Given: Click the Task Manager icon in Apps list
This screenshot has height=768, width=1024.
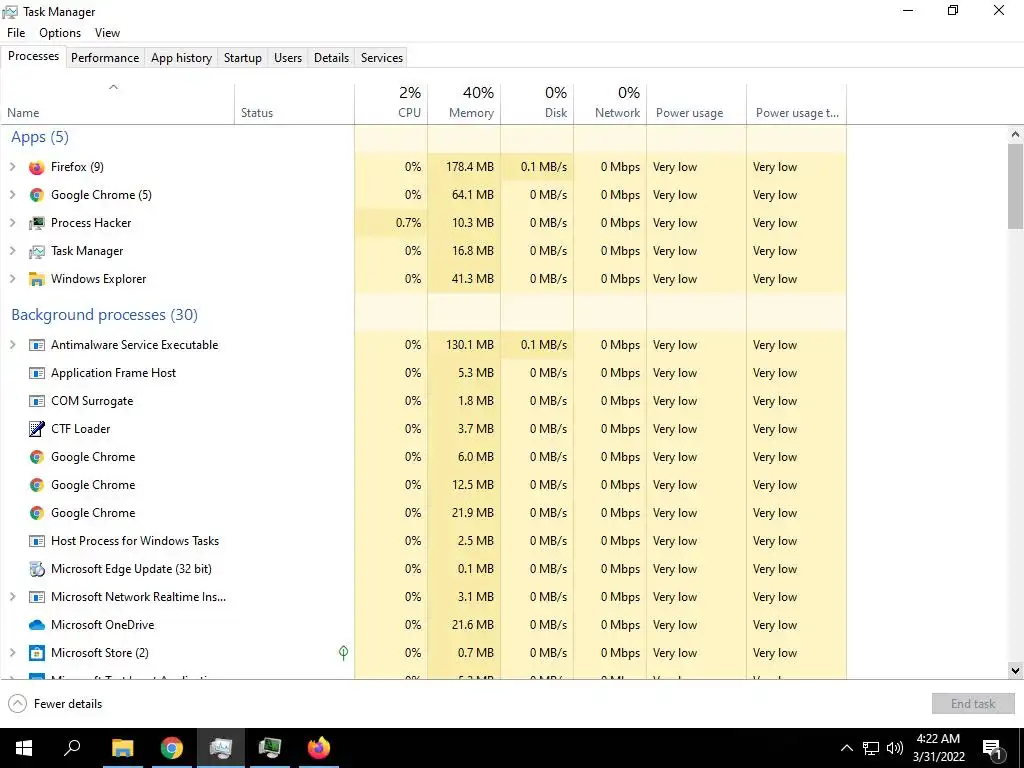Looking at the screenshot, I should tap(37, 251).
